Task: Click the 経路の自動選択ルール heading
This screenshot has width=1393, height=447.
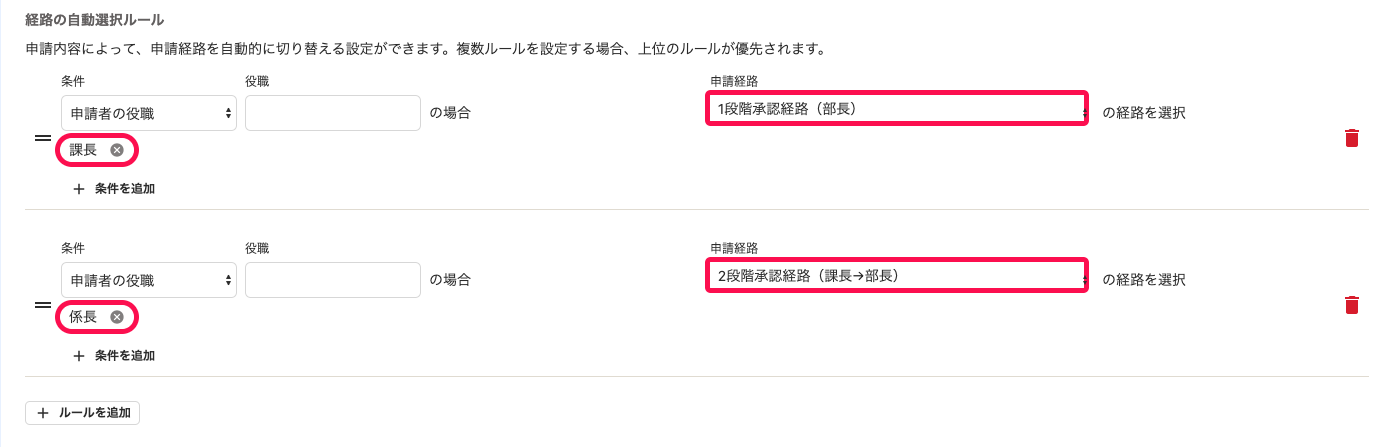Action: (x=95, y=20)
